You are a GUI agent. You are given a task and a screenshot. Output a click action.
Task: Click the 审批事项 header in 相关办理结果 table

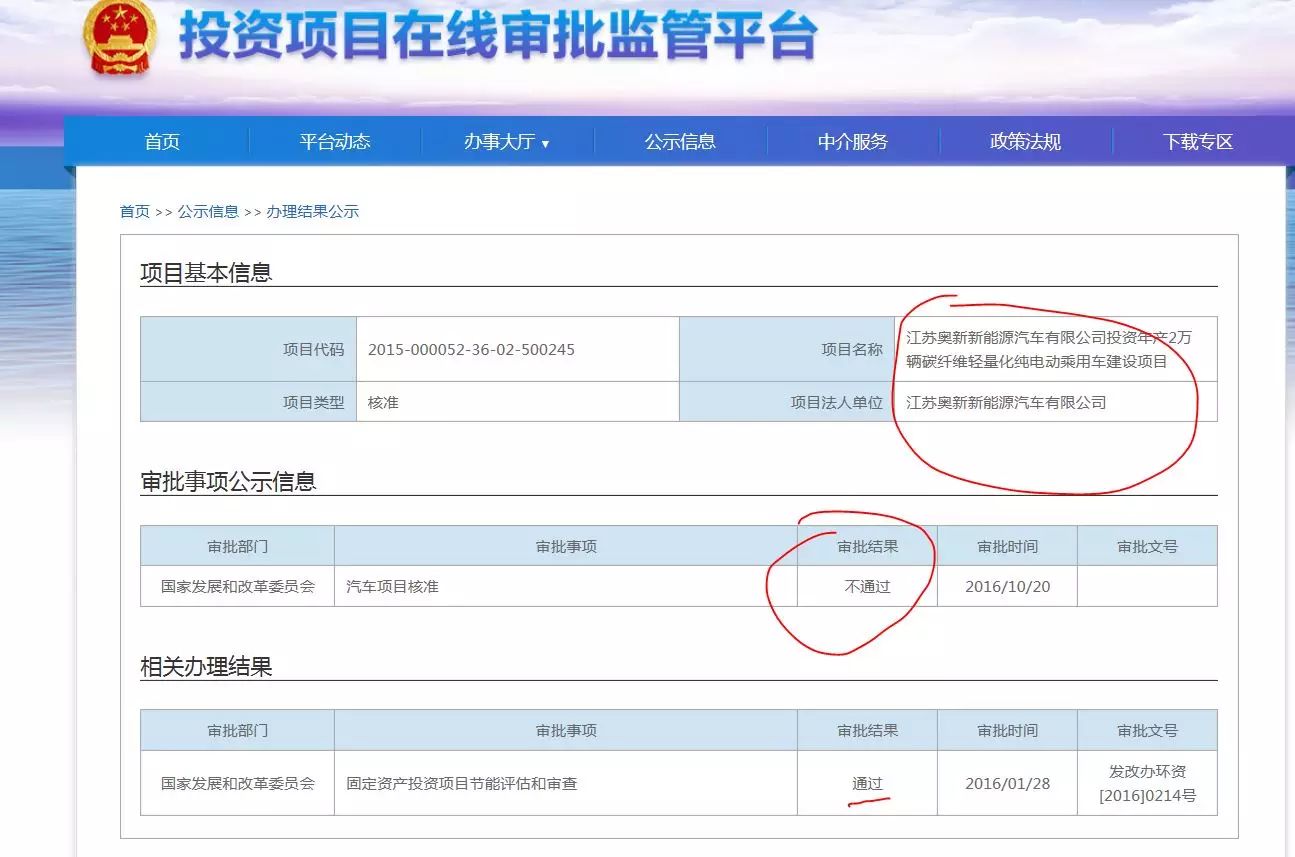(x=566, y=731)
